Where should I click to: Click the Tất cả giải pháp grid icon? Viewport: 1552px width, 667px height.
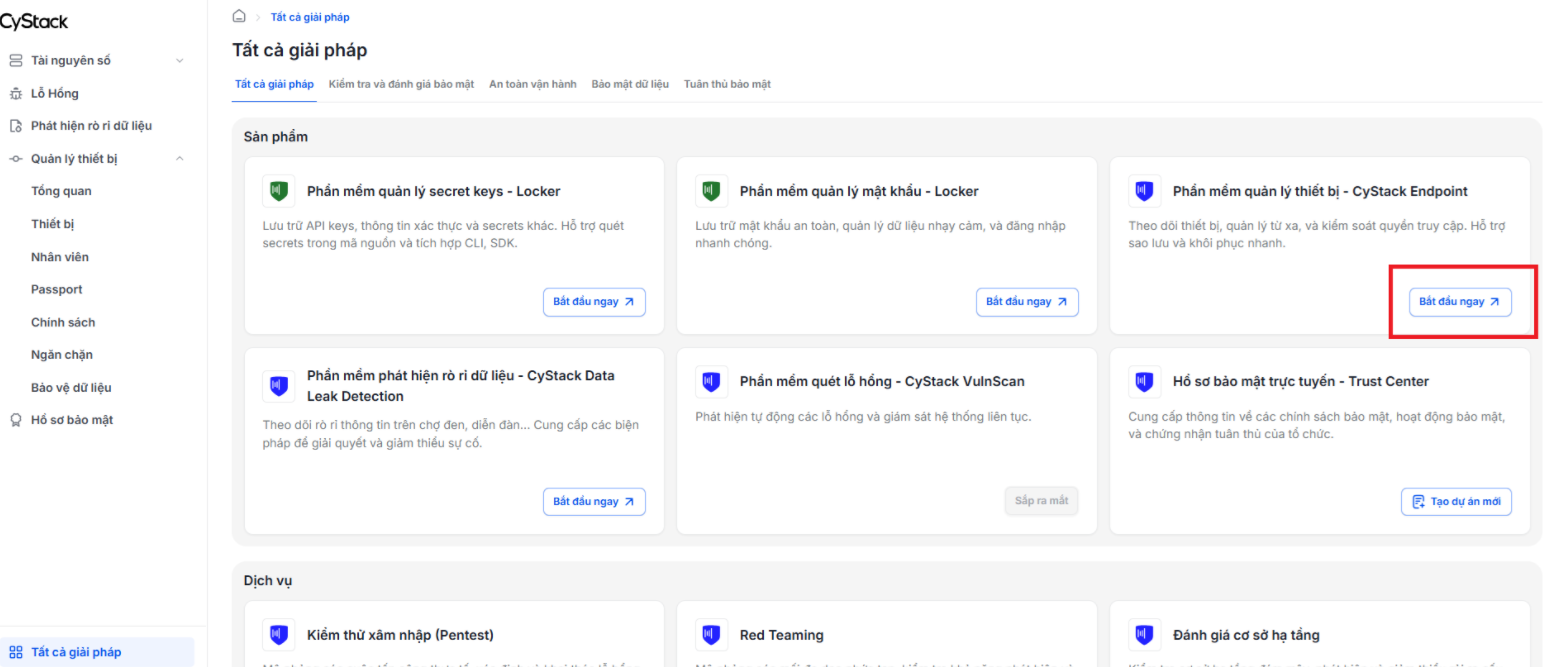15,652
